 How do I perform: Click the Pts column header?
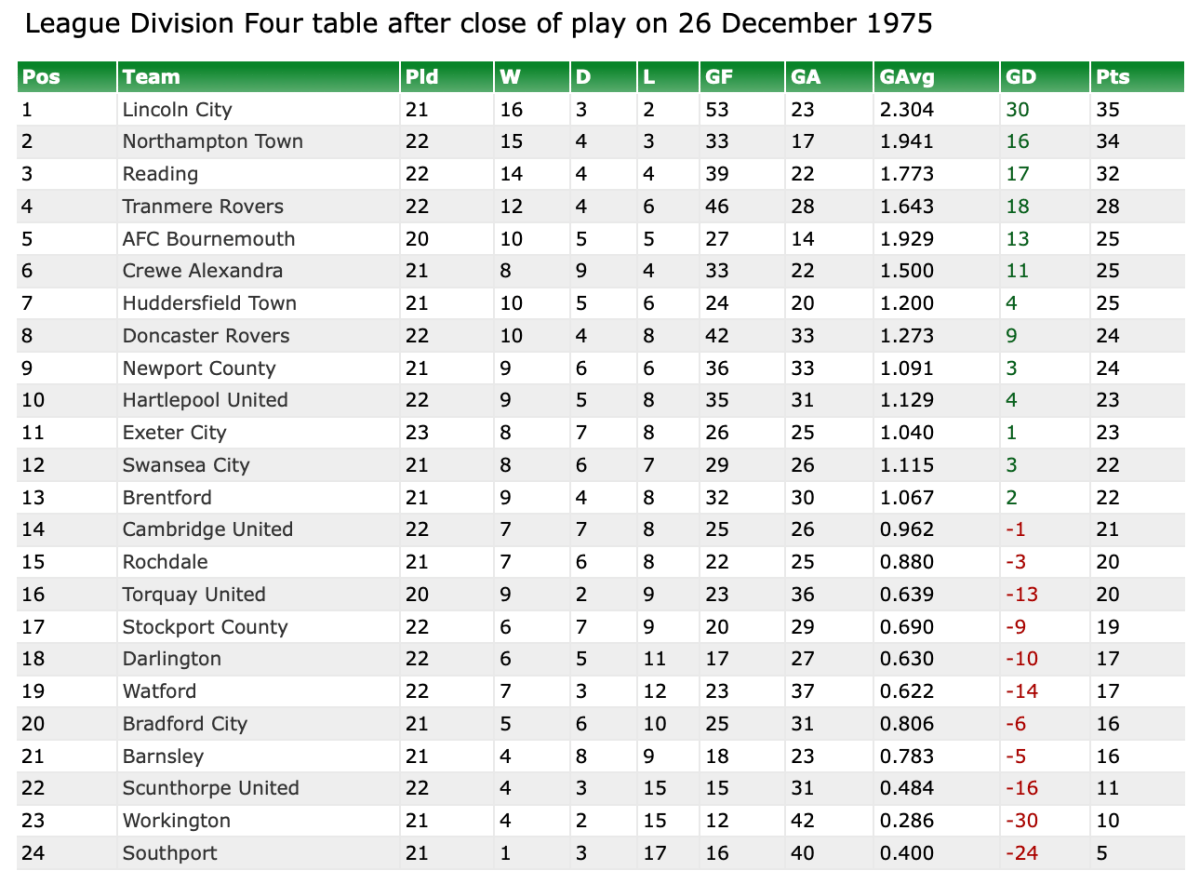click(1113, 77)
